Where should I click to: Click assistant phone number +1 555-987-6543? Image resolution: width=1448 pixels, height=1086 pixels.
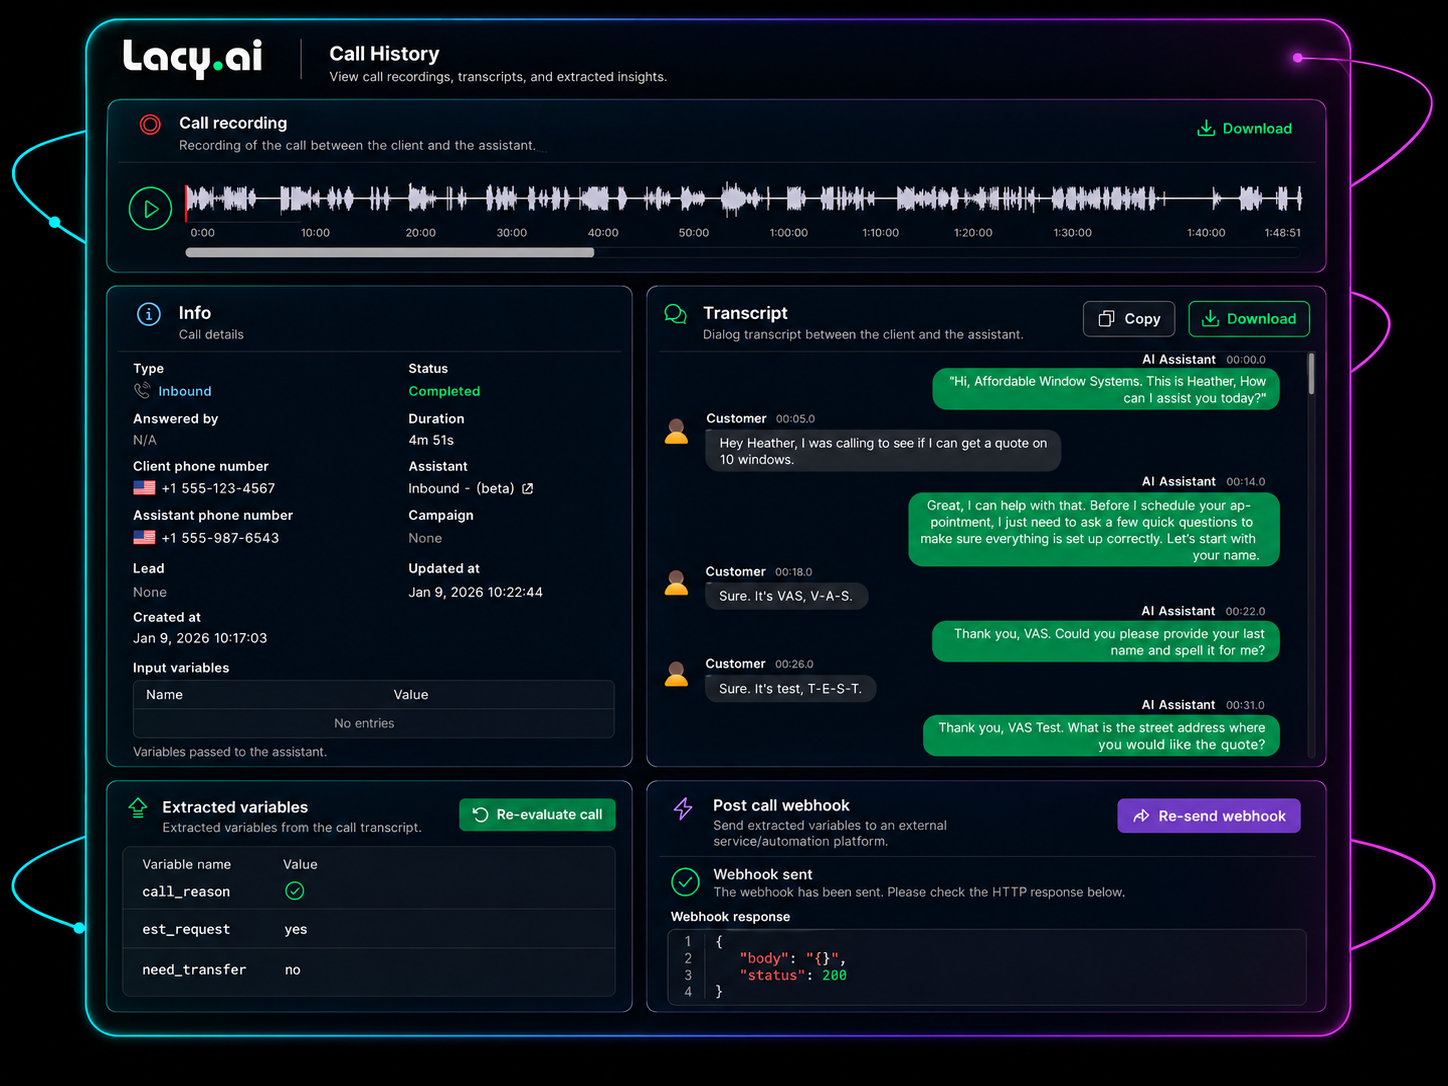pos(220,538)
